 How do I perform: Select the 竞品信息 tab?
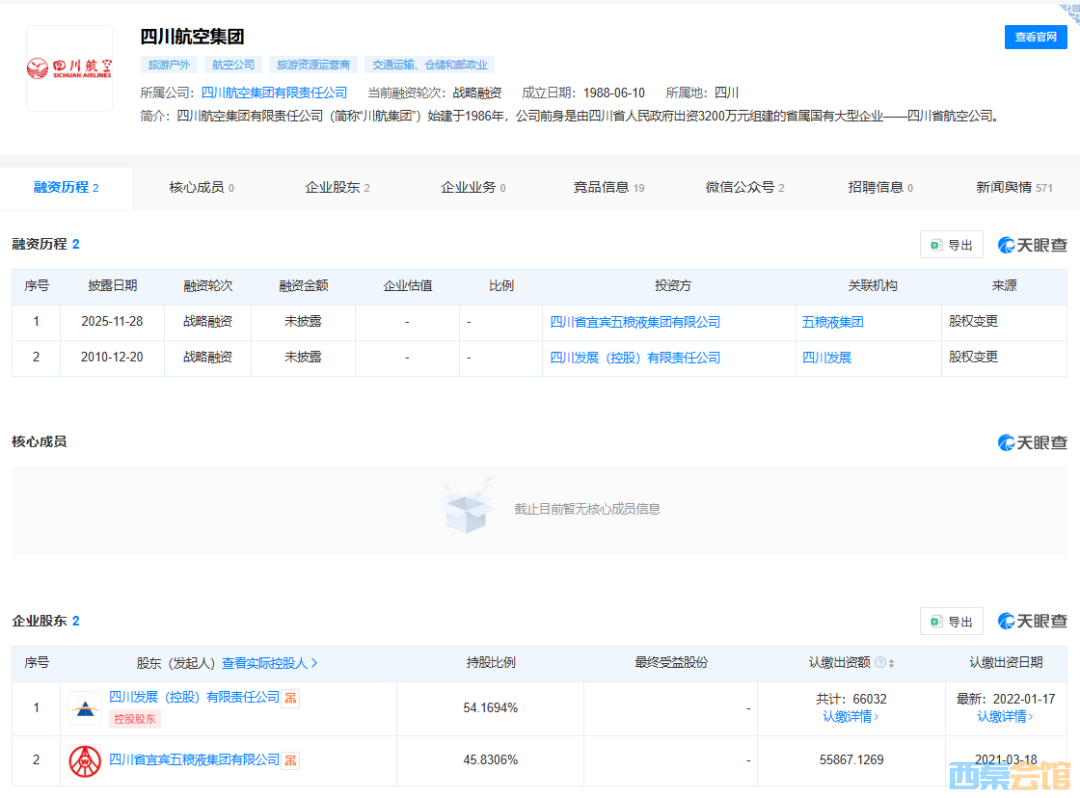click(608, 187)
